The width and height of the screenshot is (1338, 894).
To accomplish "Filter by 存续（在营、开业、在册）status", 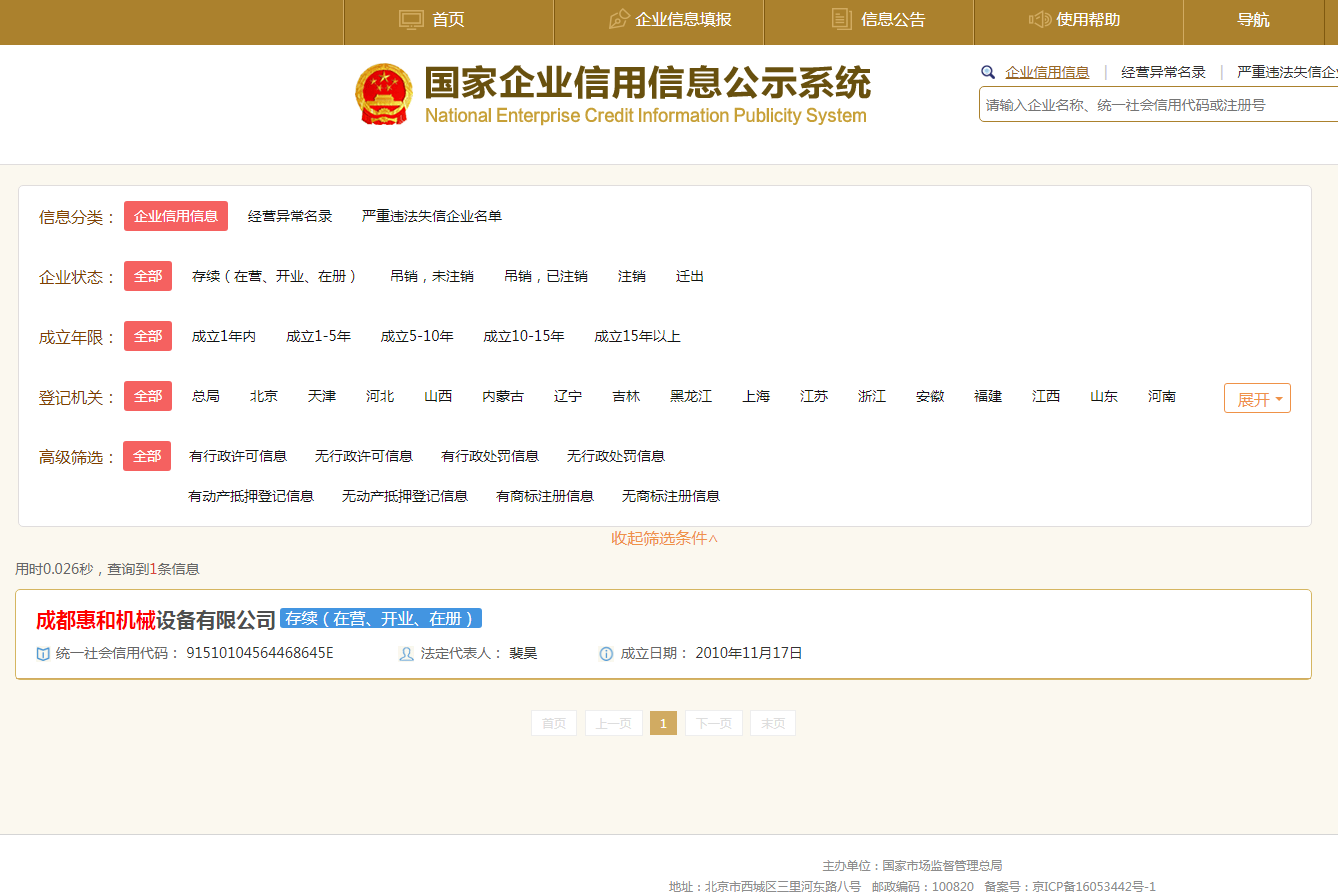I will (275, 276).
